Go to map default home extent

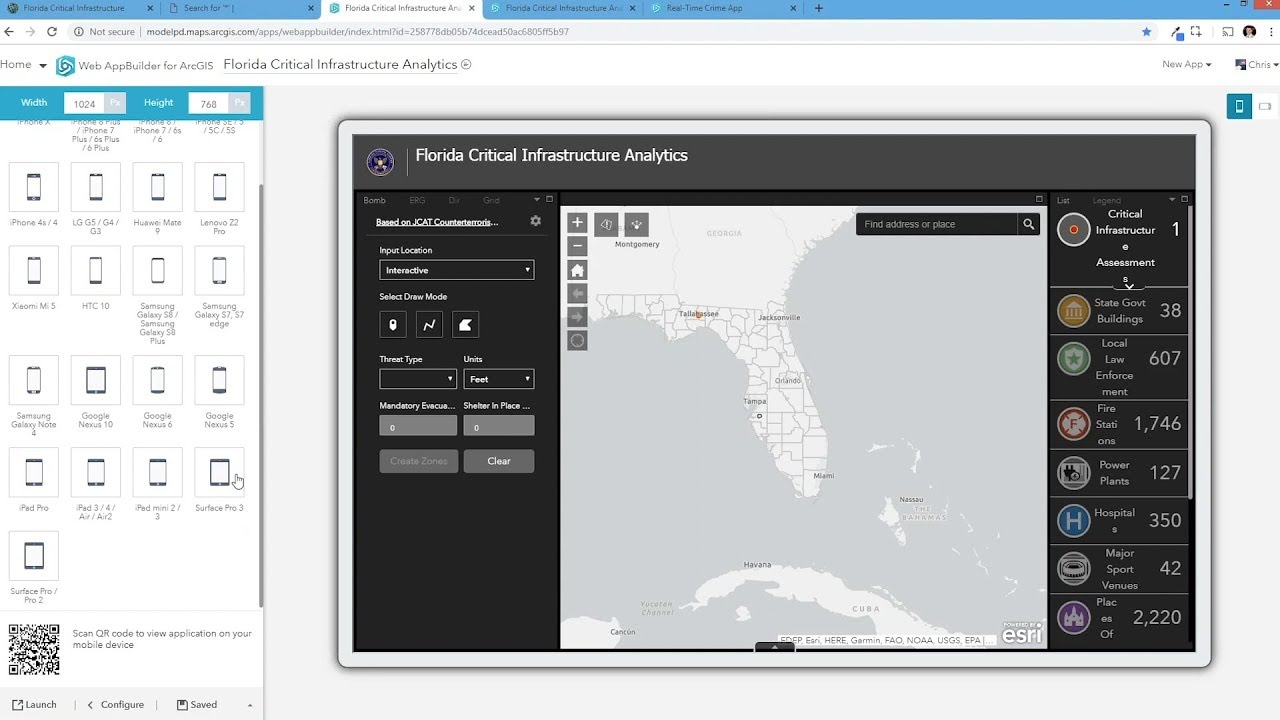(577, 270)
